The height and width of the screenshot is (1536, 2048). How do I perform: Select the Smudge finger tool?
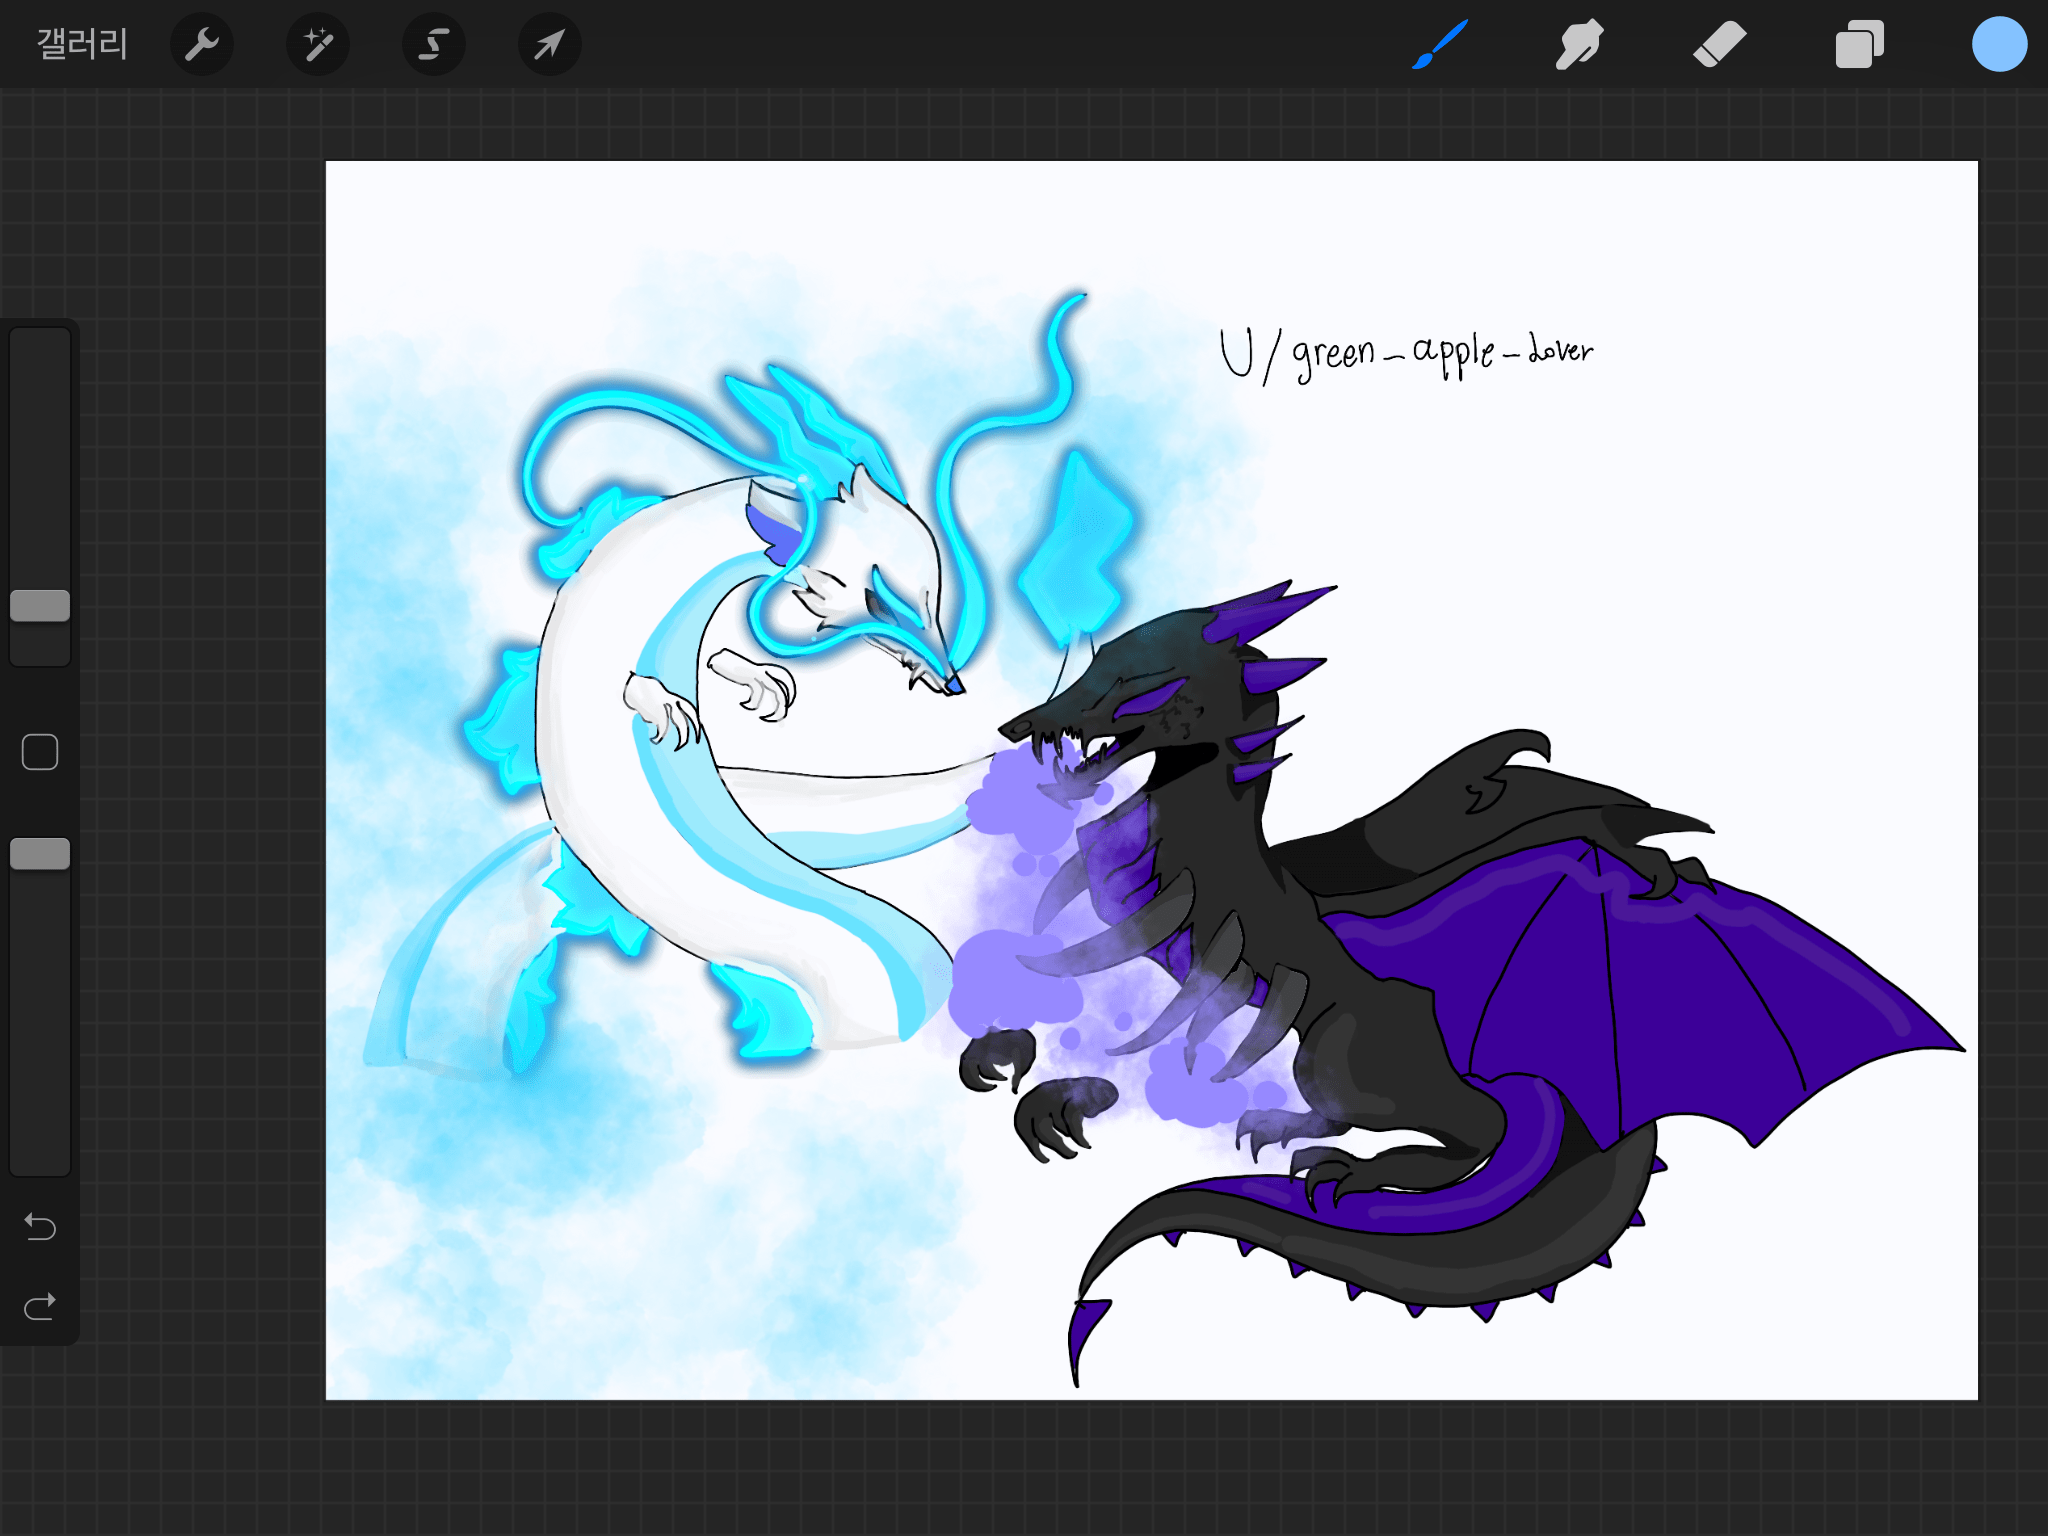[1579, 44]
